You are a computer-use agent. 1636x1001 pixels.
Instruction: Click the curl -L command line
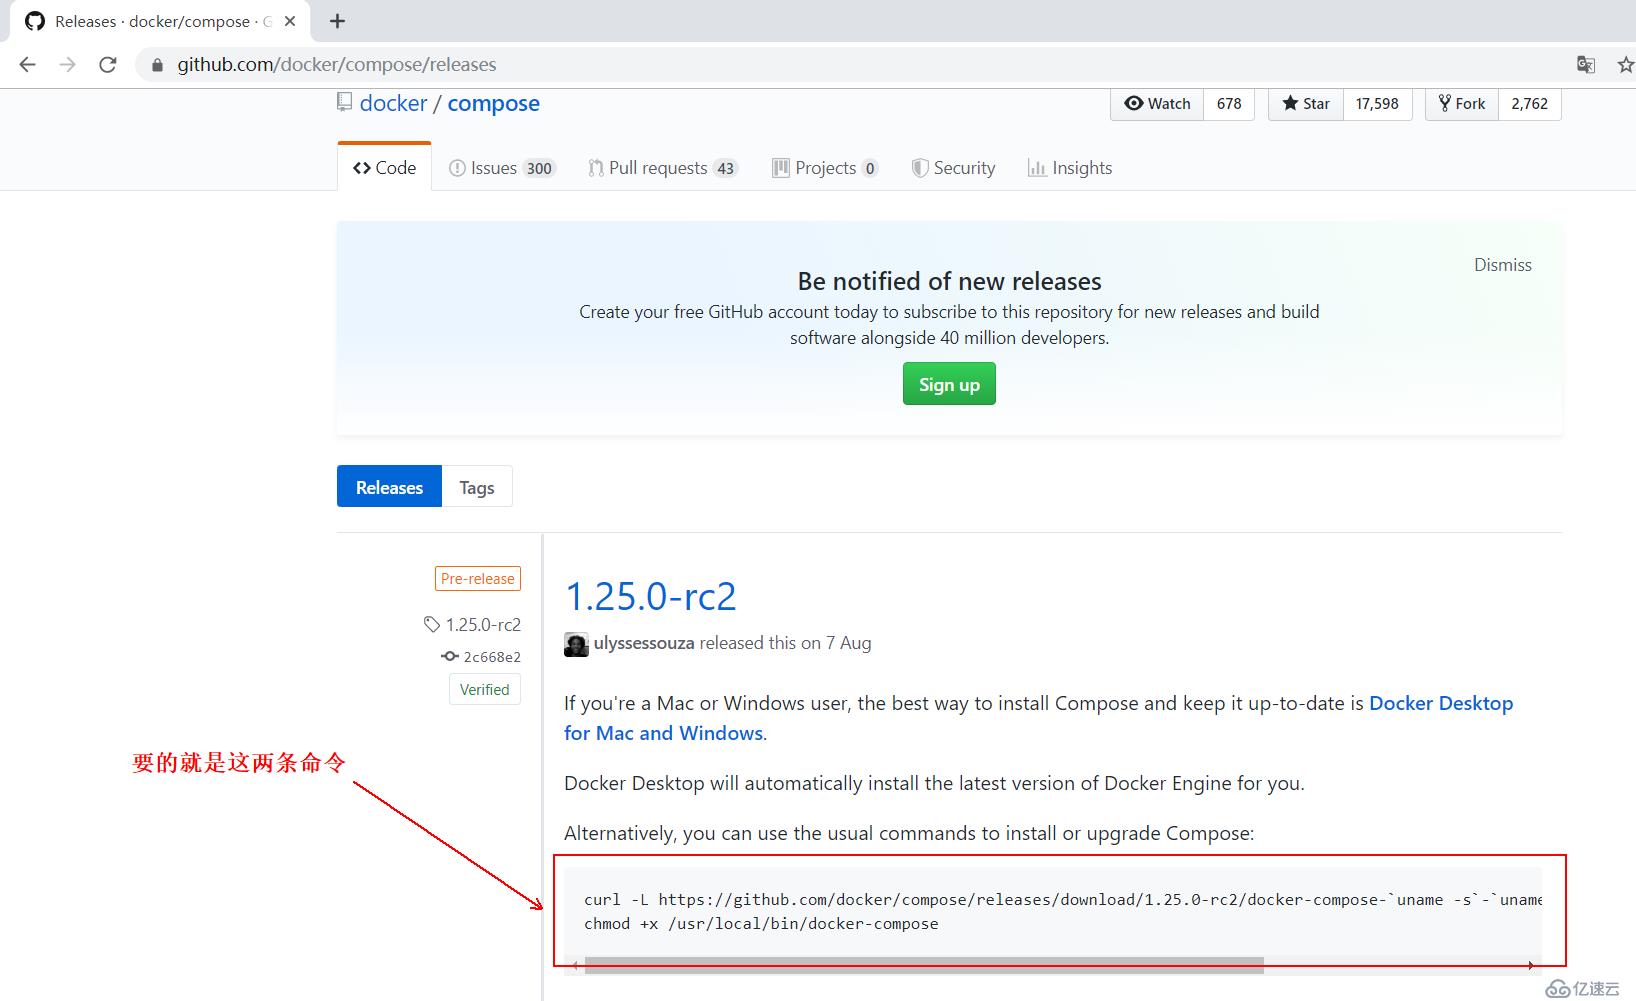(x=1063, y=900)
